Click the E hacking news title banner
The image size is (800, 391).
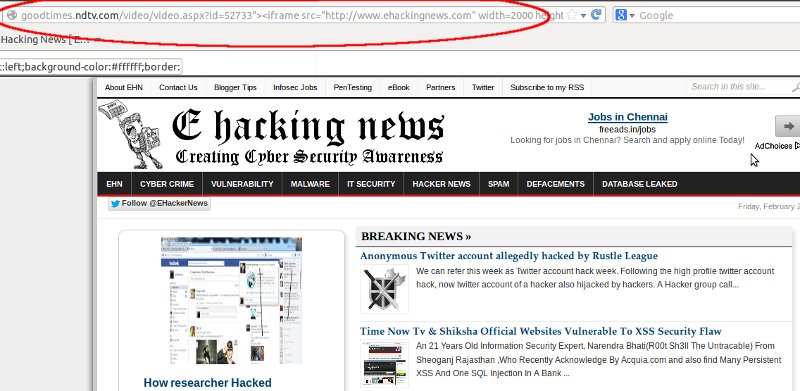point(308,137)
